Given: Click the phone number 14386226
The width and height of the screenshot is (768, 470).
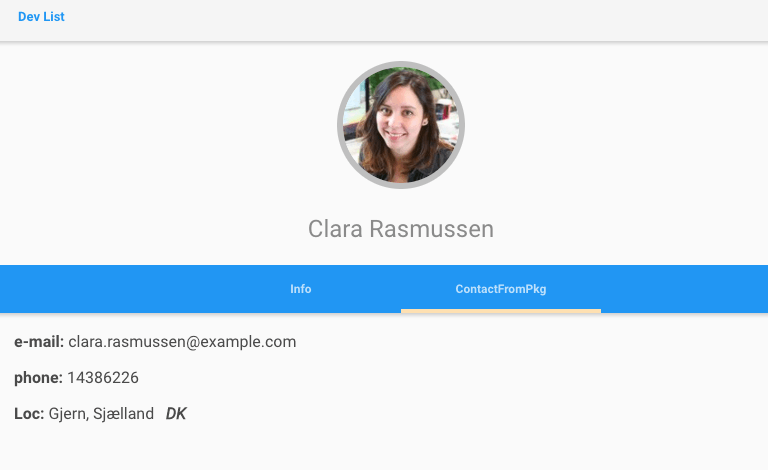Looking at the screenshot, I should 103,377.
